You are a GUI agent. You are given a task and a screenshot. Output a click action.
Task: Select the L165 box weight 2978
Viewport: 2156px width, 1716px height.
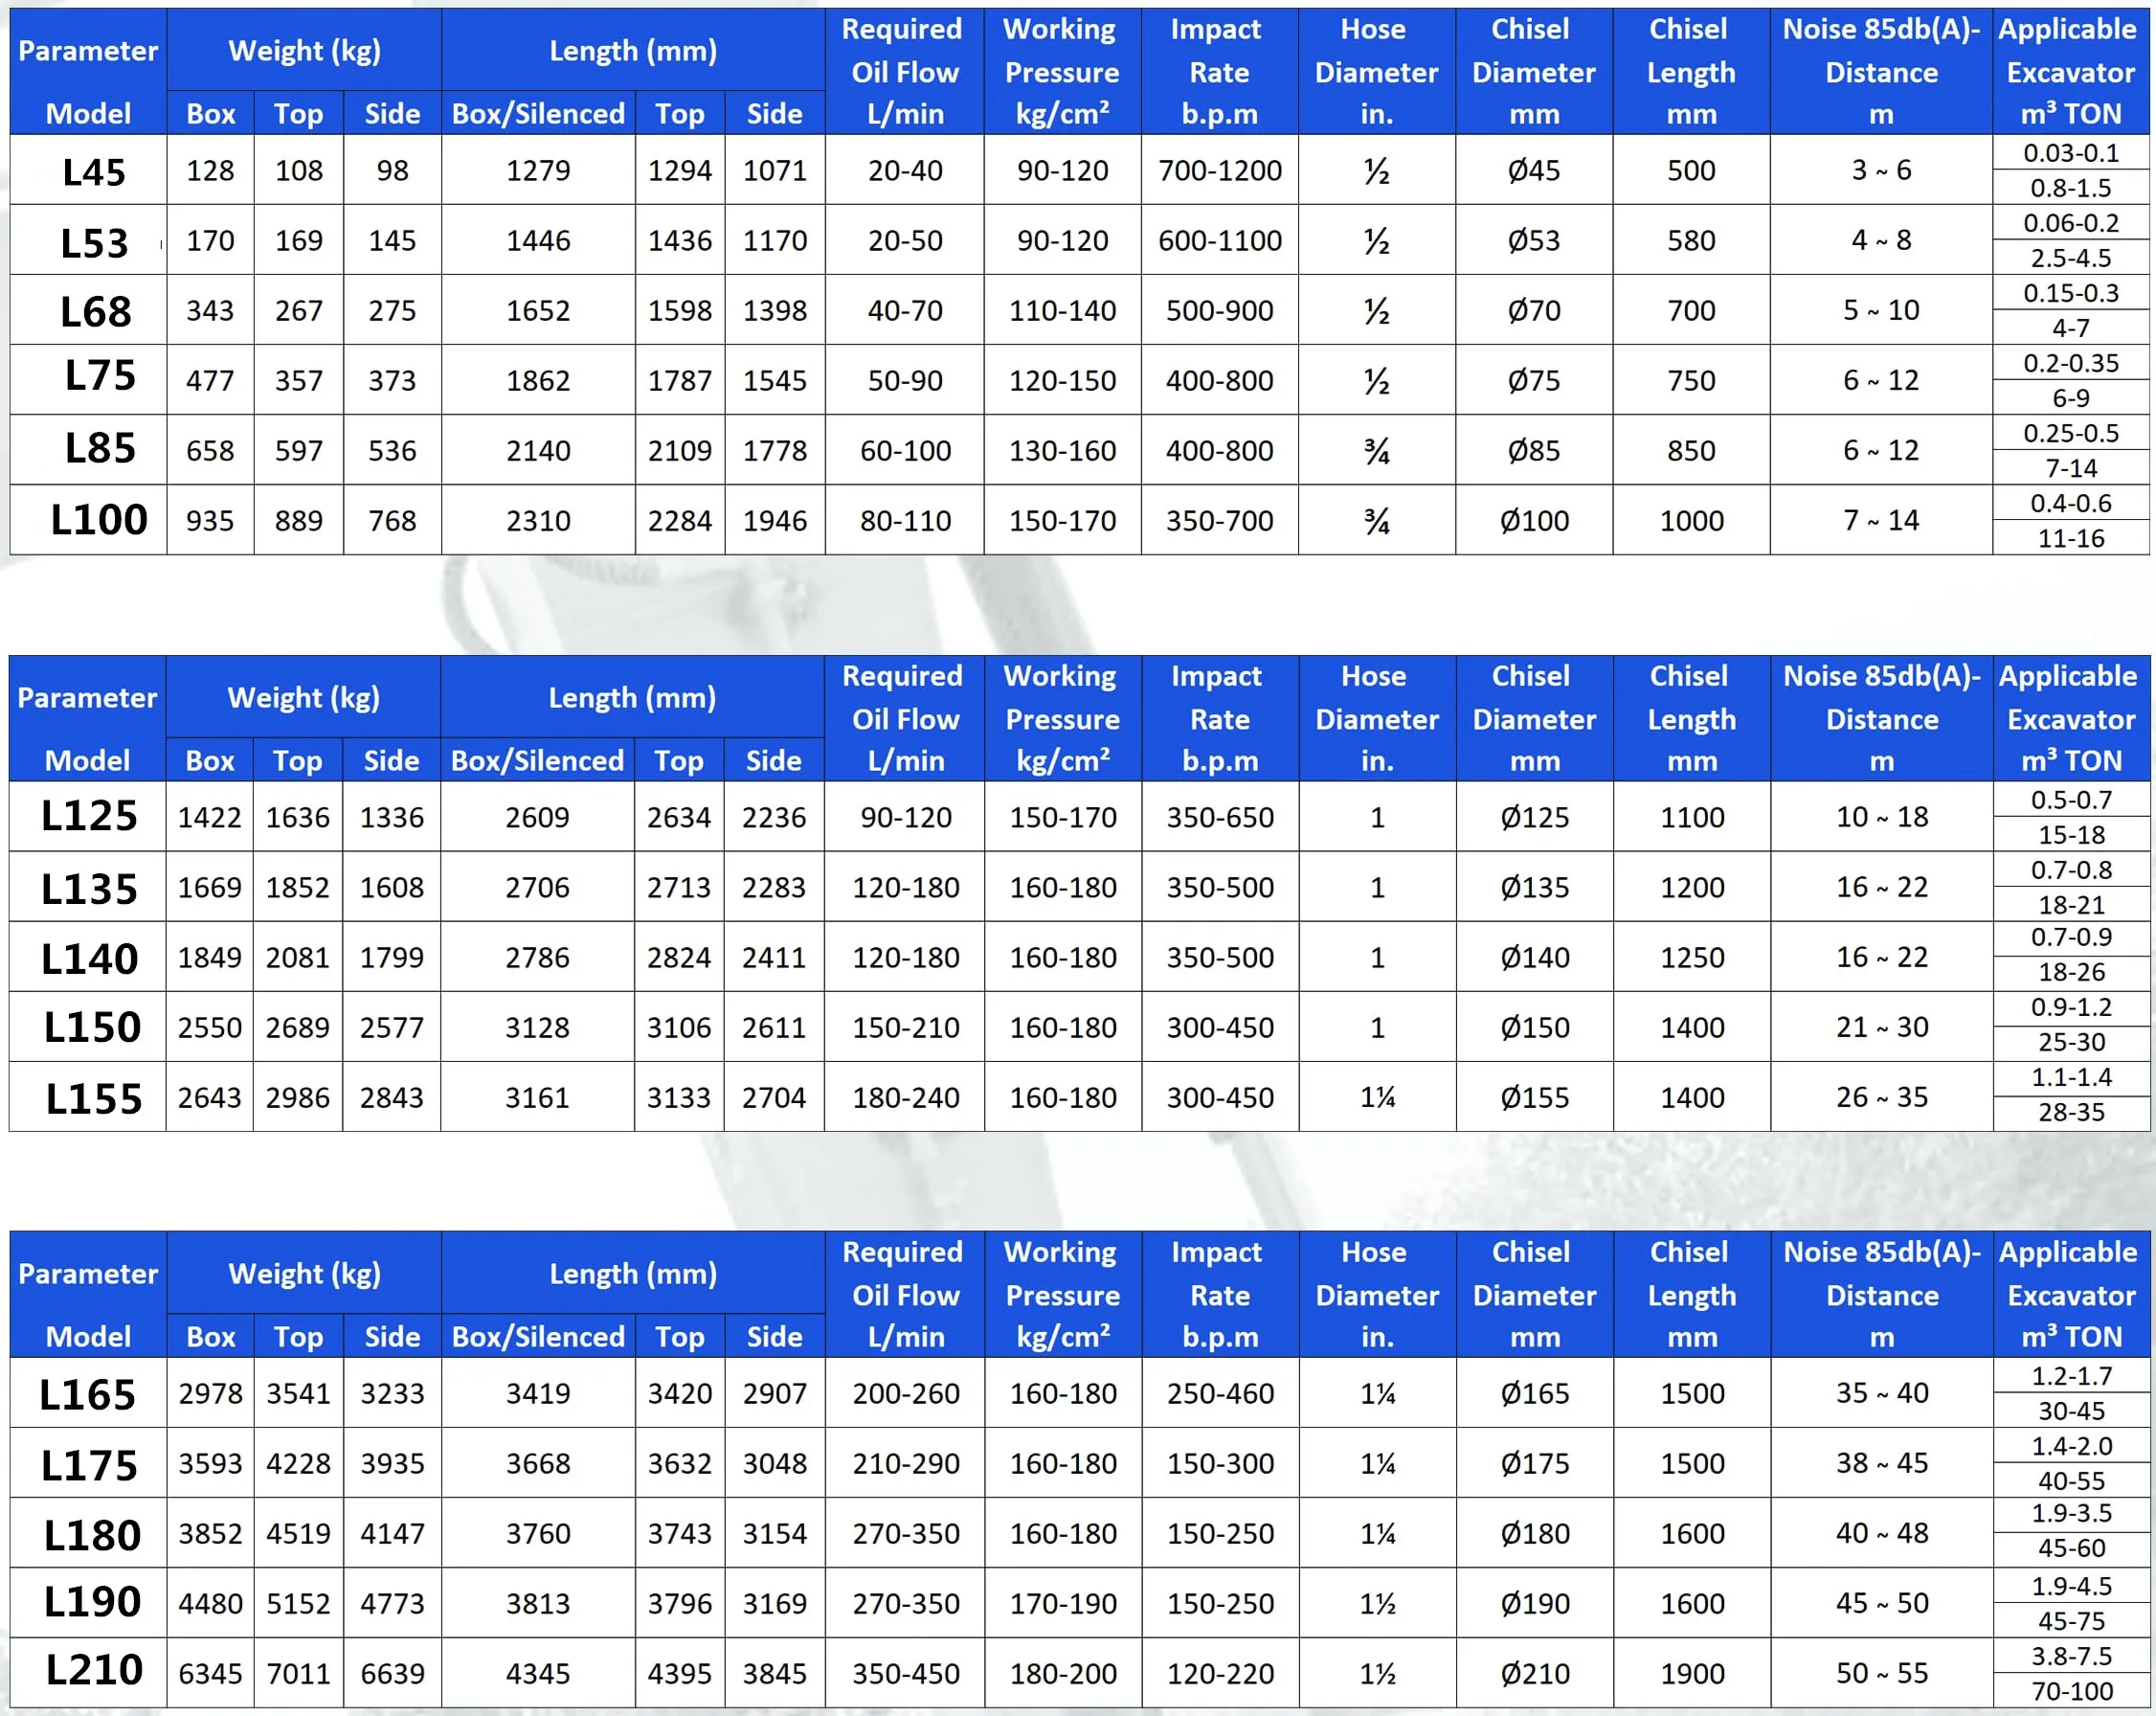pyautogui.click(x=210, y=1393)
